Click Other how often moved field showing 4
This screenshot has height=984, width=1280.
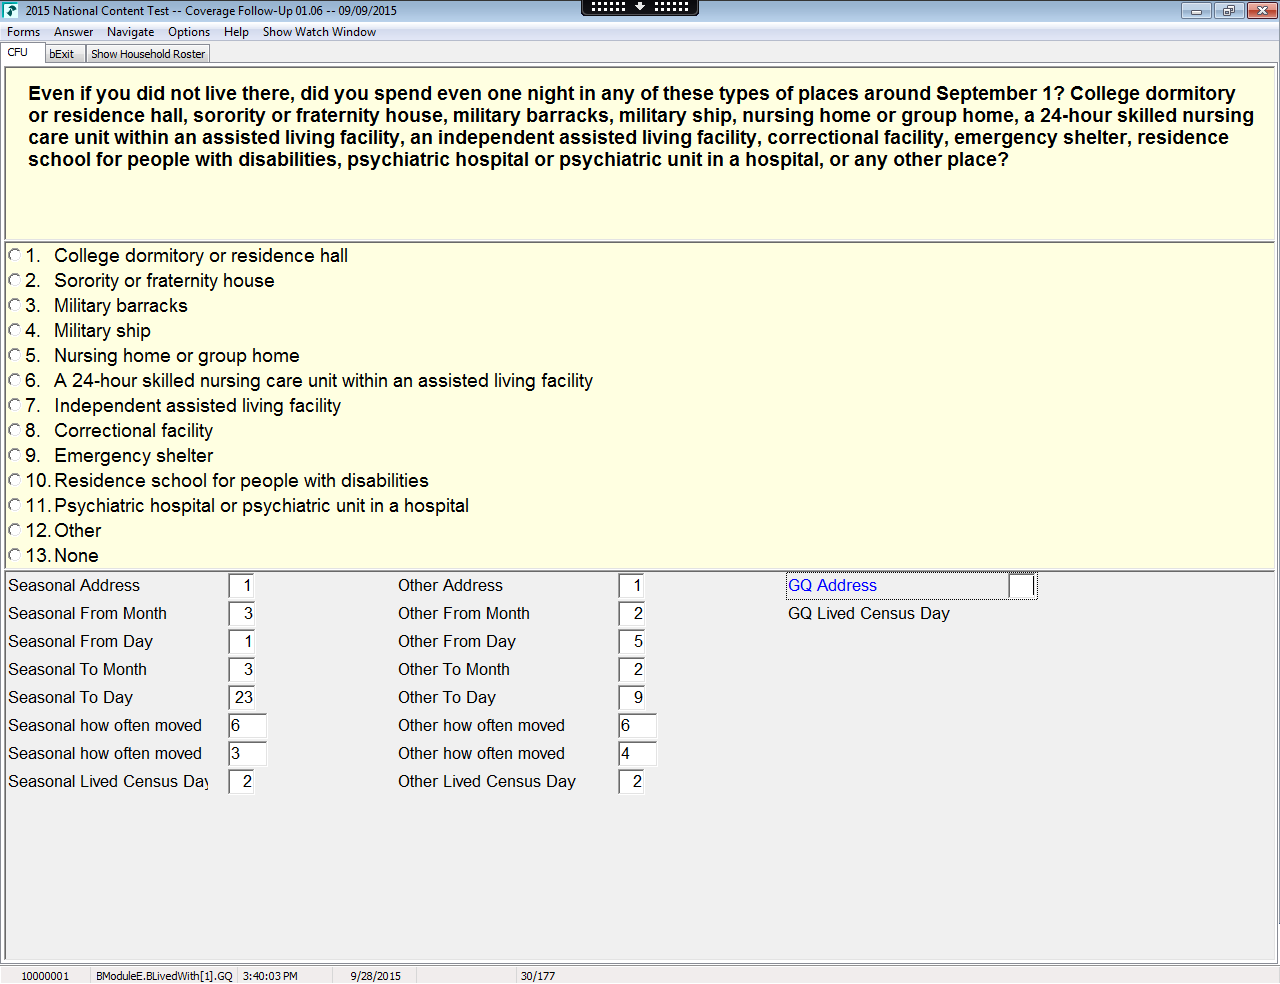click(638, 754)
